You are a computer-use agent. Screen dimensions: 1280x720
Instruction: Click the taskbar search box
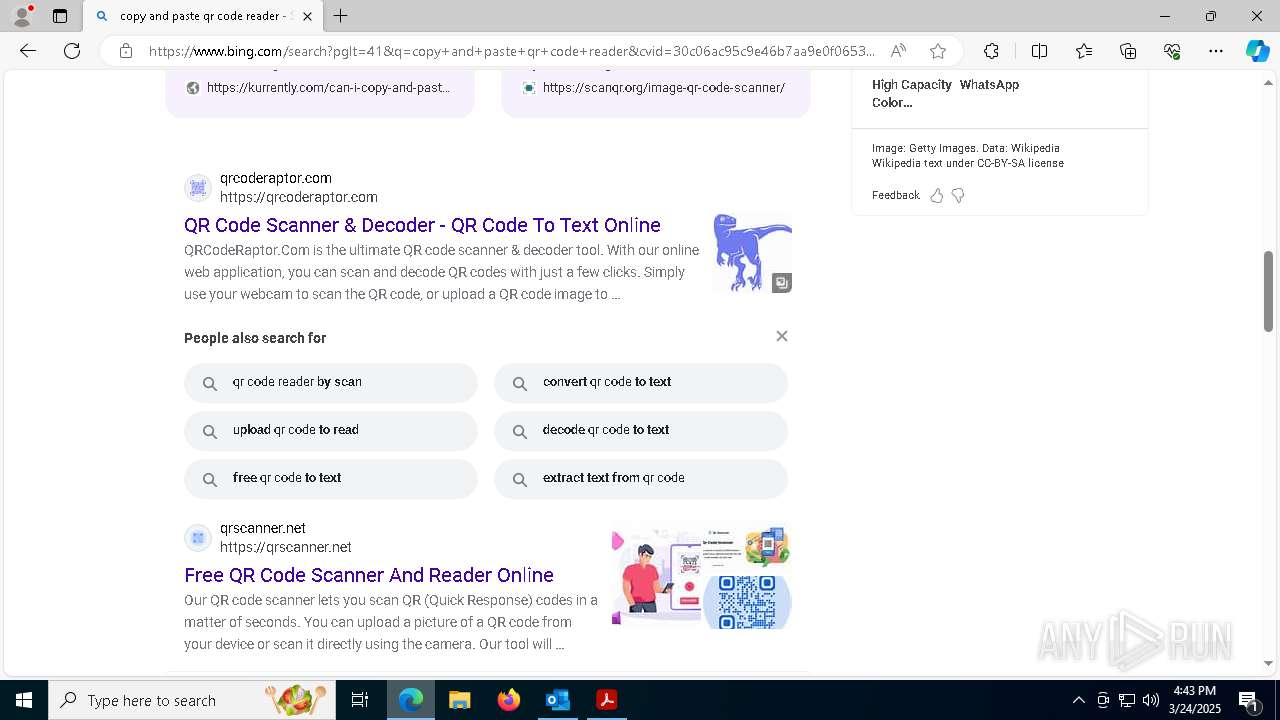193,700
